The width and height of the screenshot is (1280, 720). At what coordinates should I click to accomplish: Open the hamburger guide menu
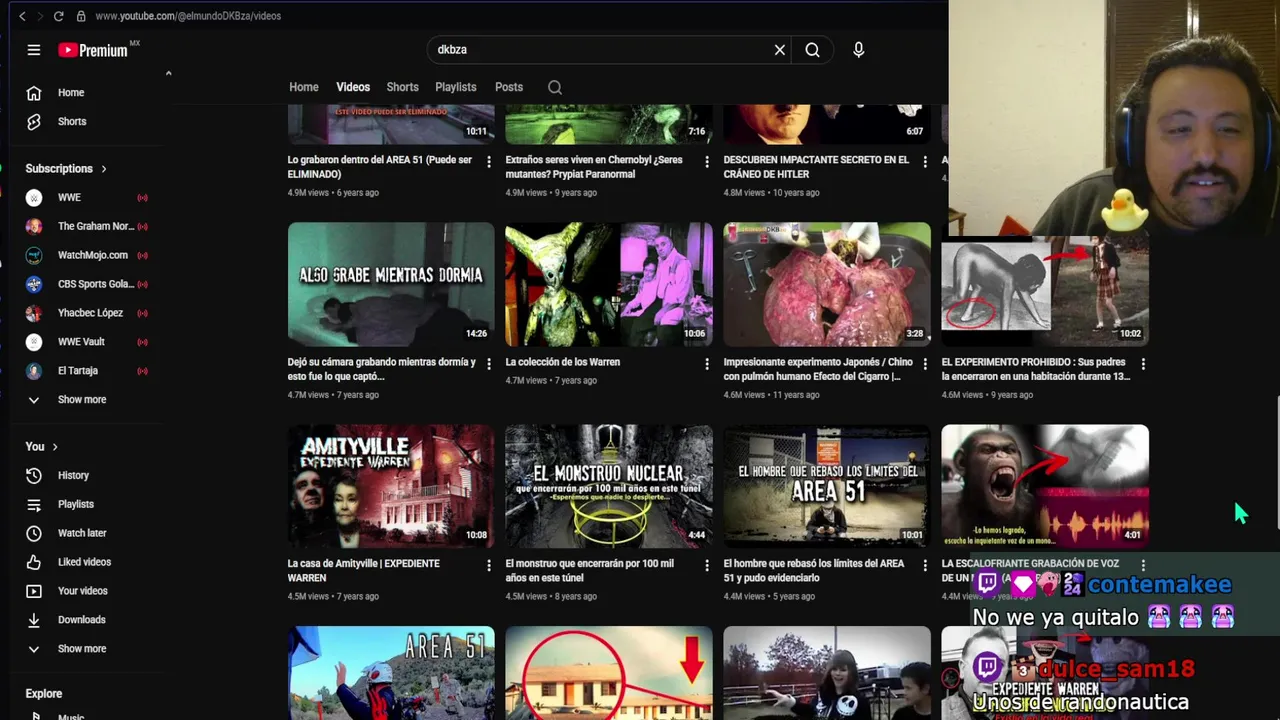point(34,50)
